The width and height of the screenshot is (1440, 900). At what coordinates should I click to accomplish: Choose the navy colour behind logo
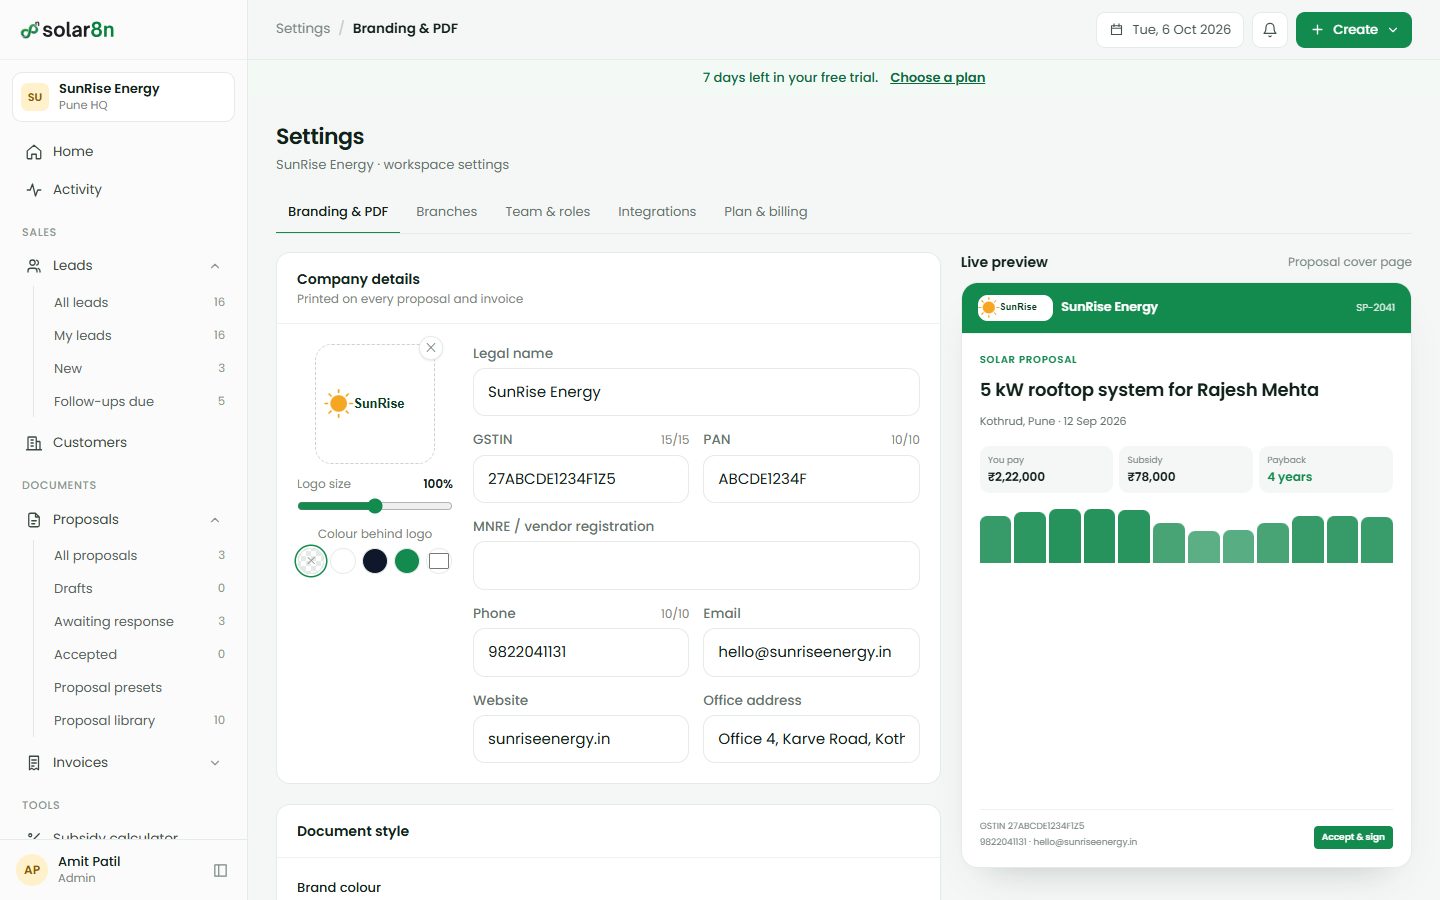pos(375,561)
